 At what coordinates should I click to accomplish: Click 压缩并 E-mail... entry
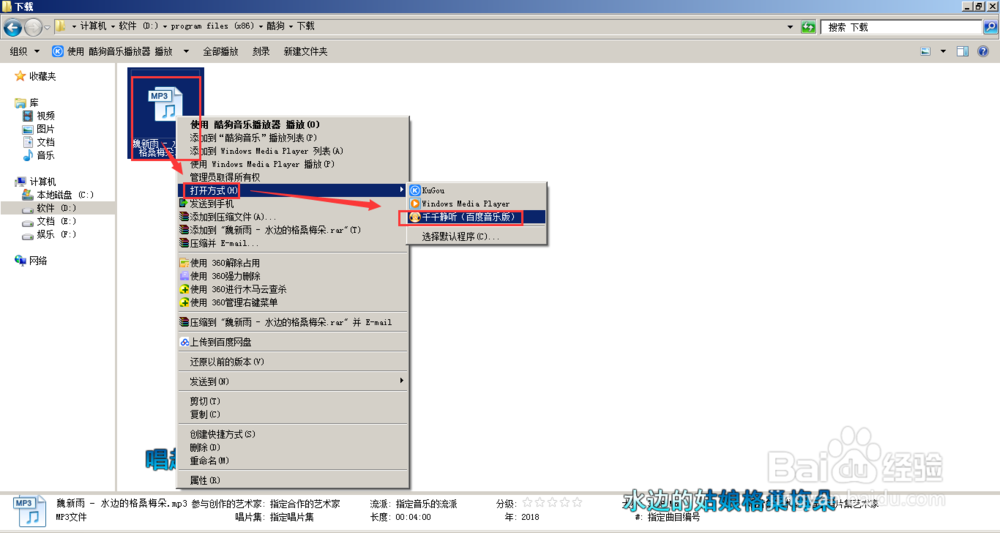[x=293, y=243]
